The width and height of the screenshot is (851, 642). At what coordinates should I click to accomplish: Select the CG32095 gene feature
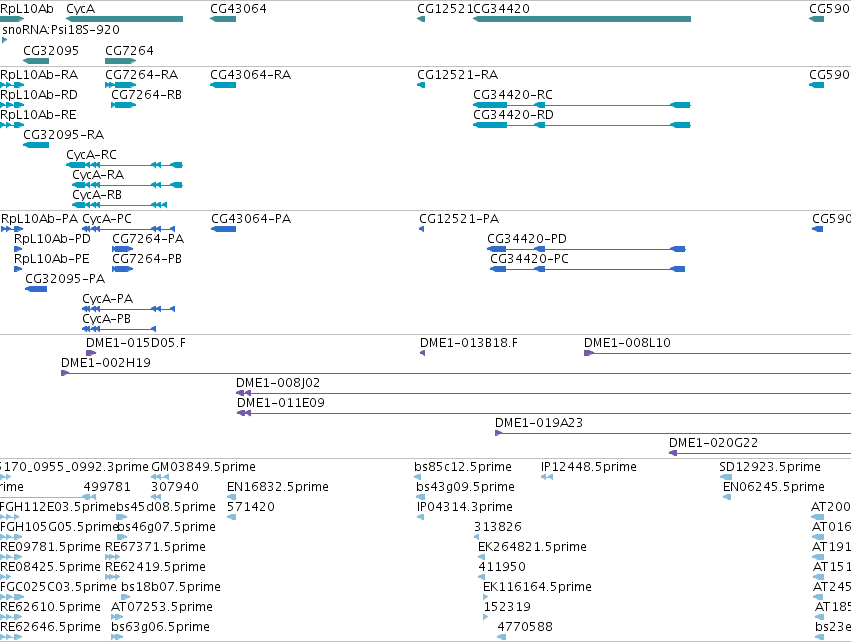pyautogui.click(x=36, y=61)
